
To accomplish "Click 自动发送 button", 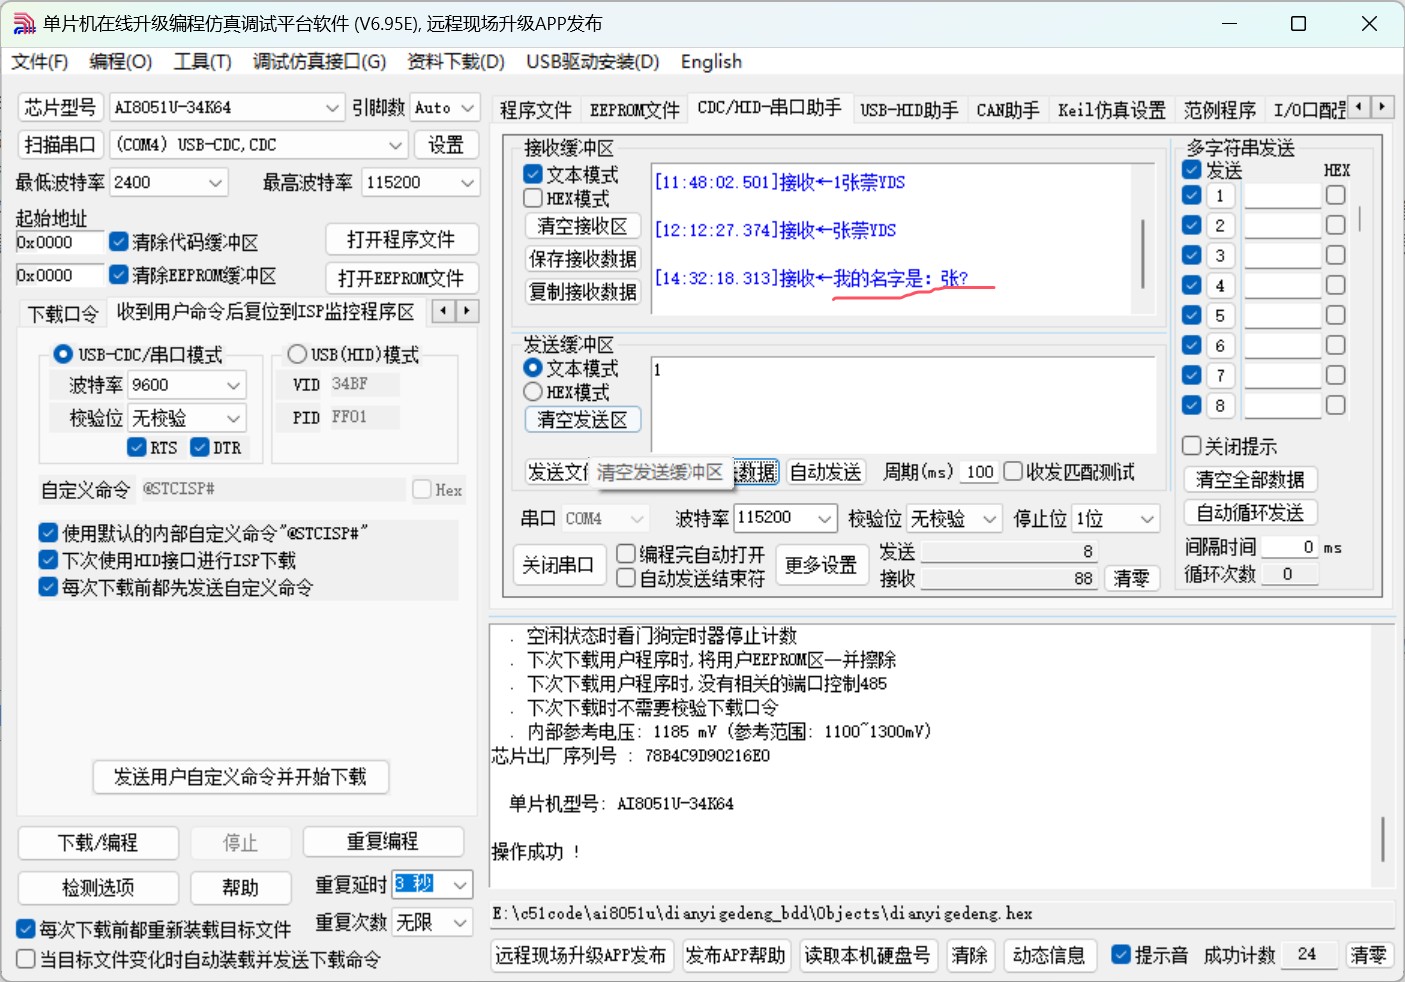I will pyautogui.click(x=825, y=472).
